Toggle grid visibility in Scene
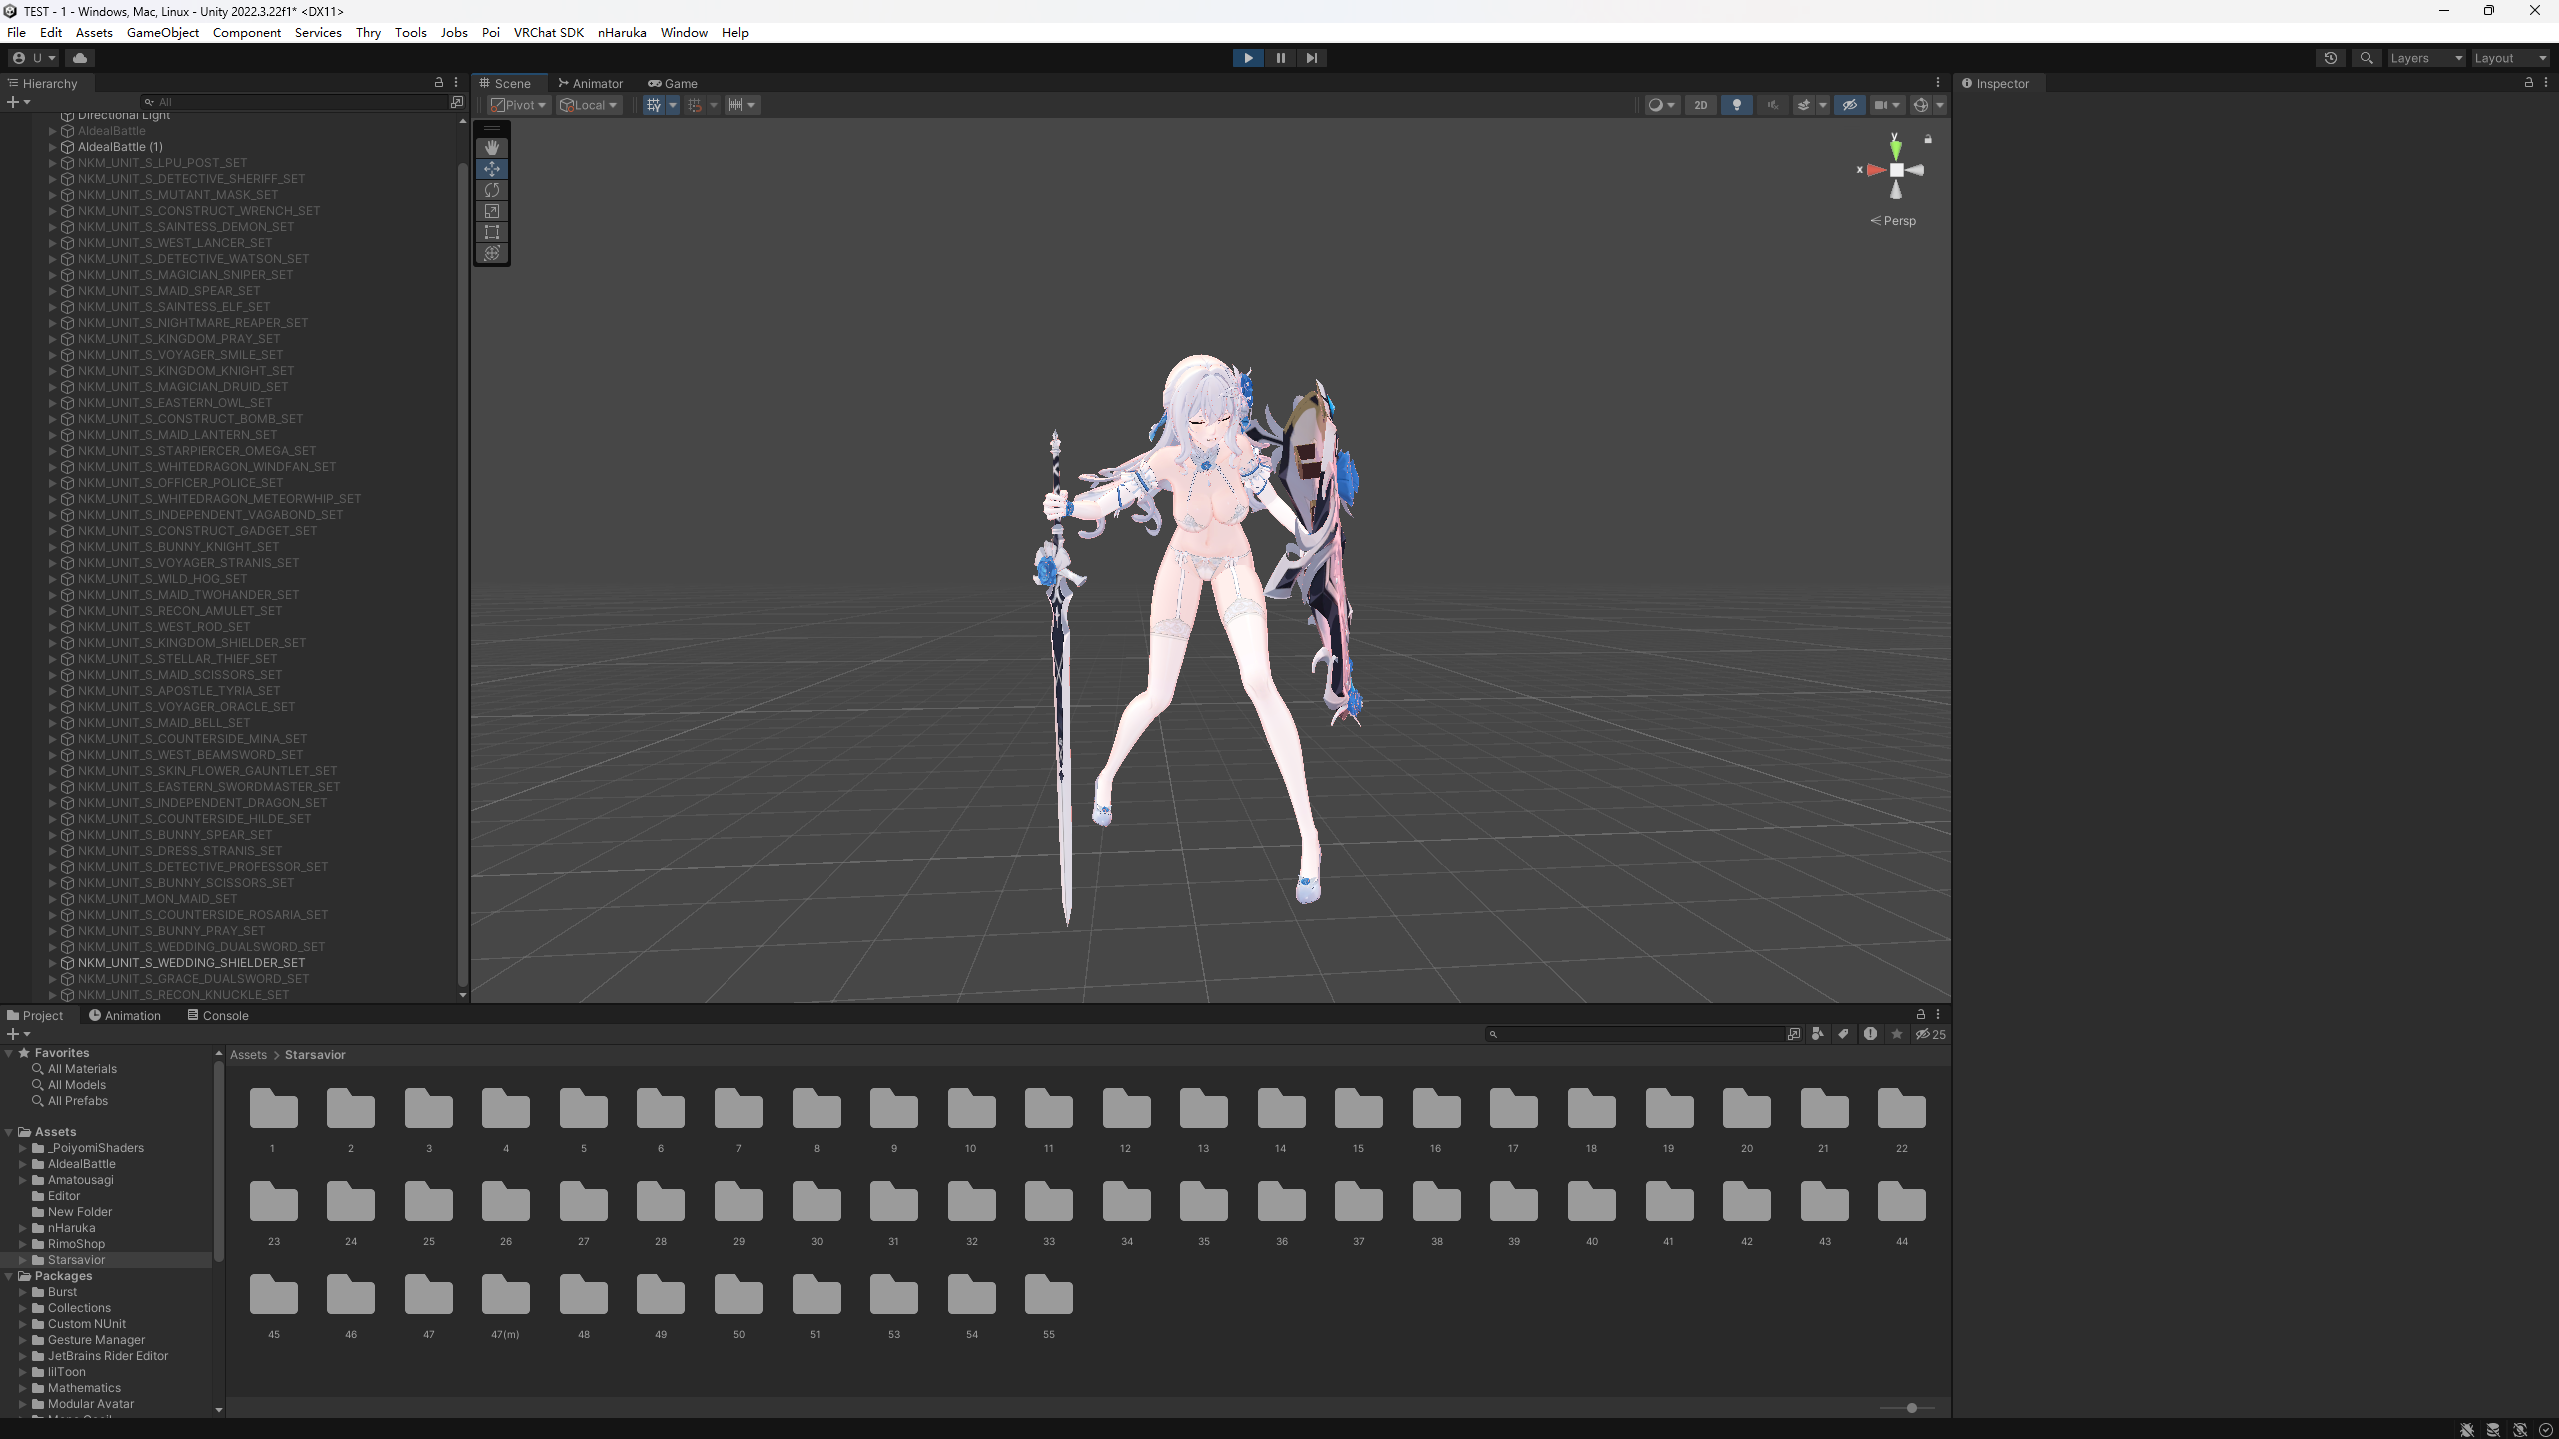 click(654, 105)
